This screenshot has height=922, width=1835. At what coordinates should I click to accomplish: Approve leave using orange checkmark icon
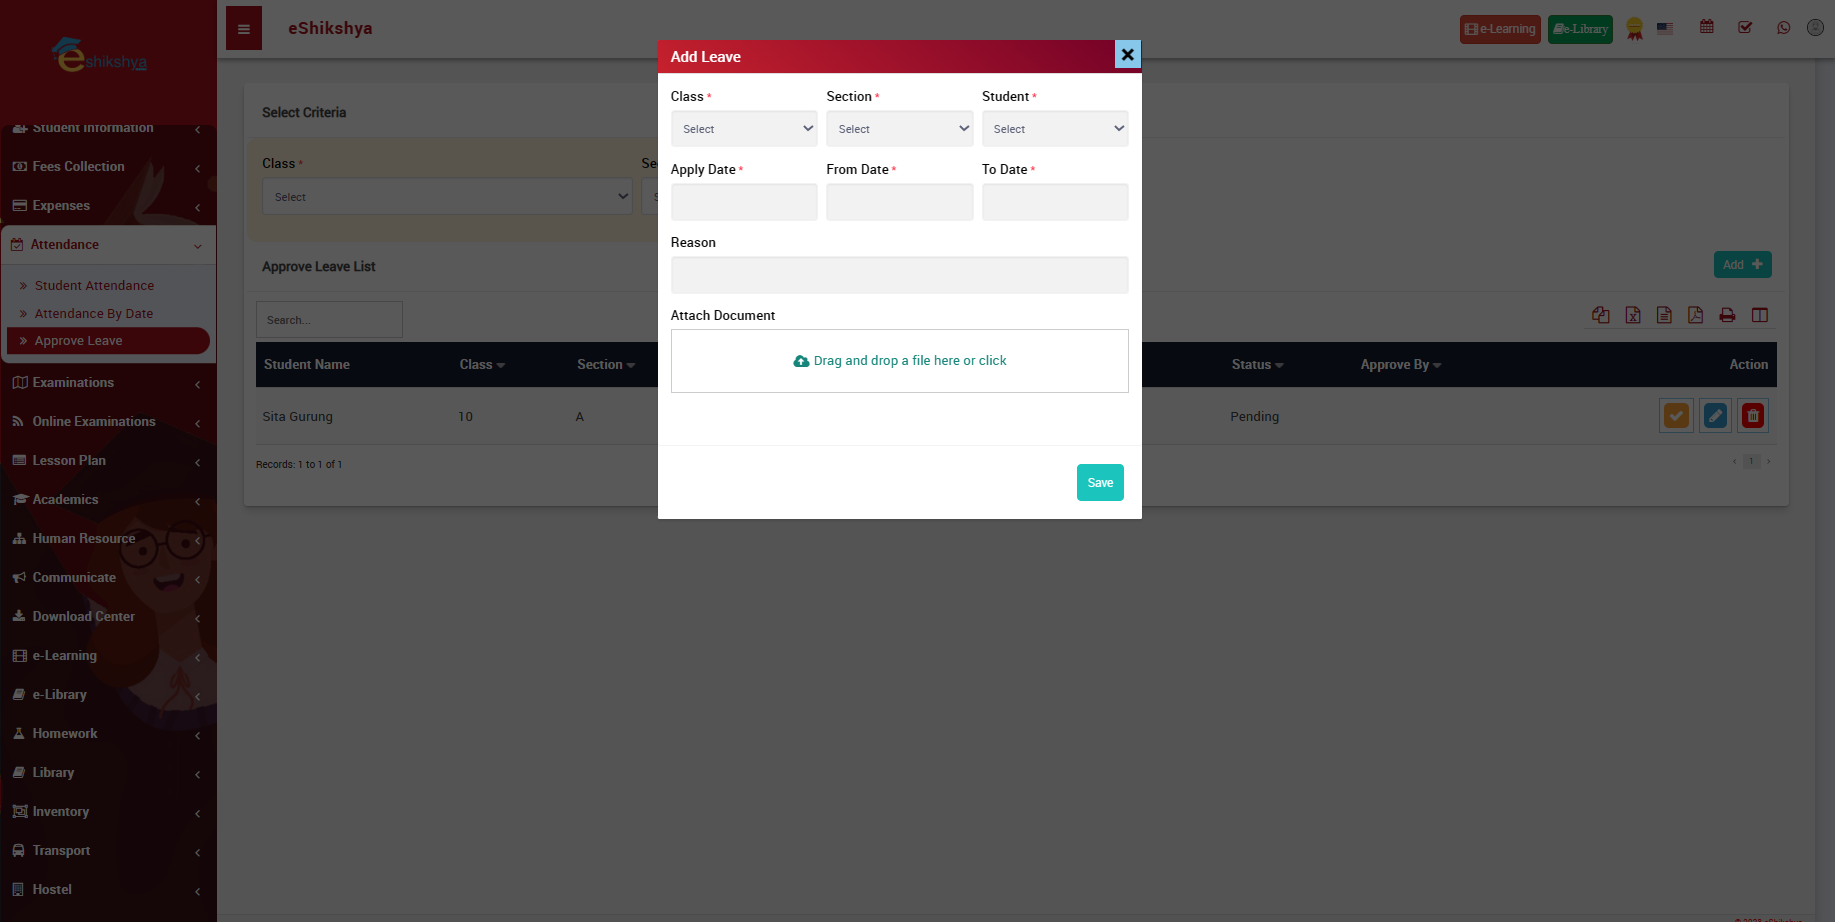pyautogui.click(x=1676, y=416)
